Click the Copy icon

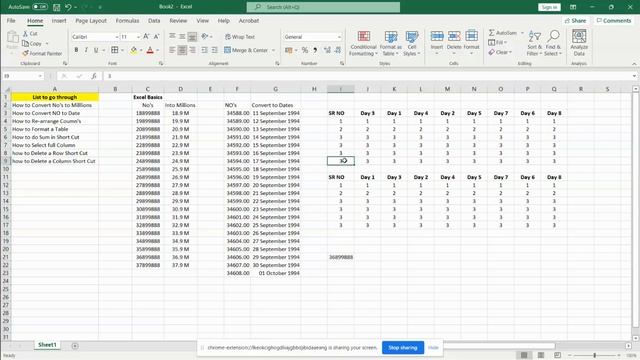pyautogui.click(x=32, y=43)
